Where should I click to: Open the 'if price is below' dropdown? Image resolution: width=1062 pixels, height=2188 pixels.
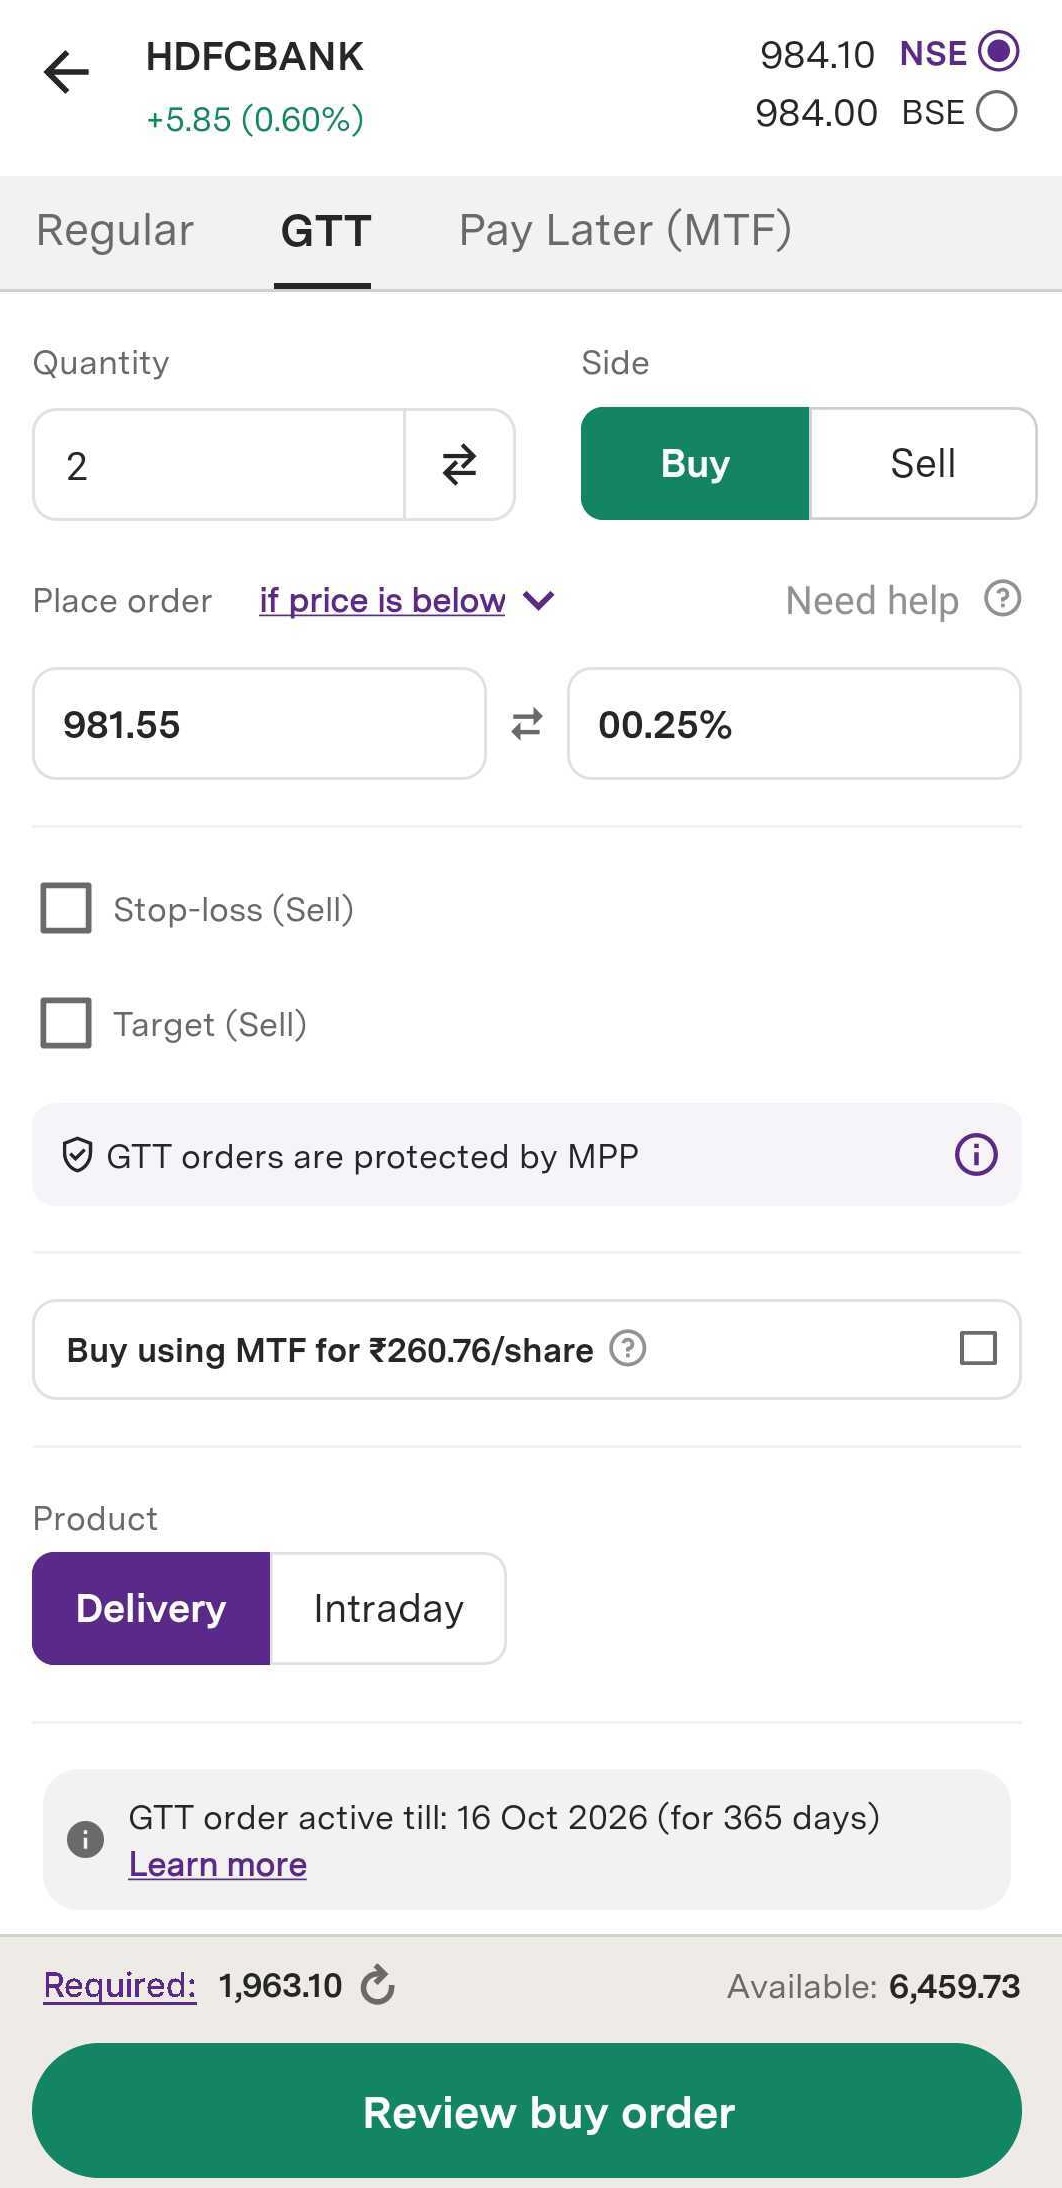point(405,601)
